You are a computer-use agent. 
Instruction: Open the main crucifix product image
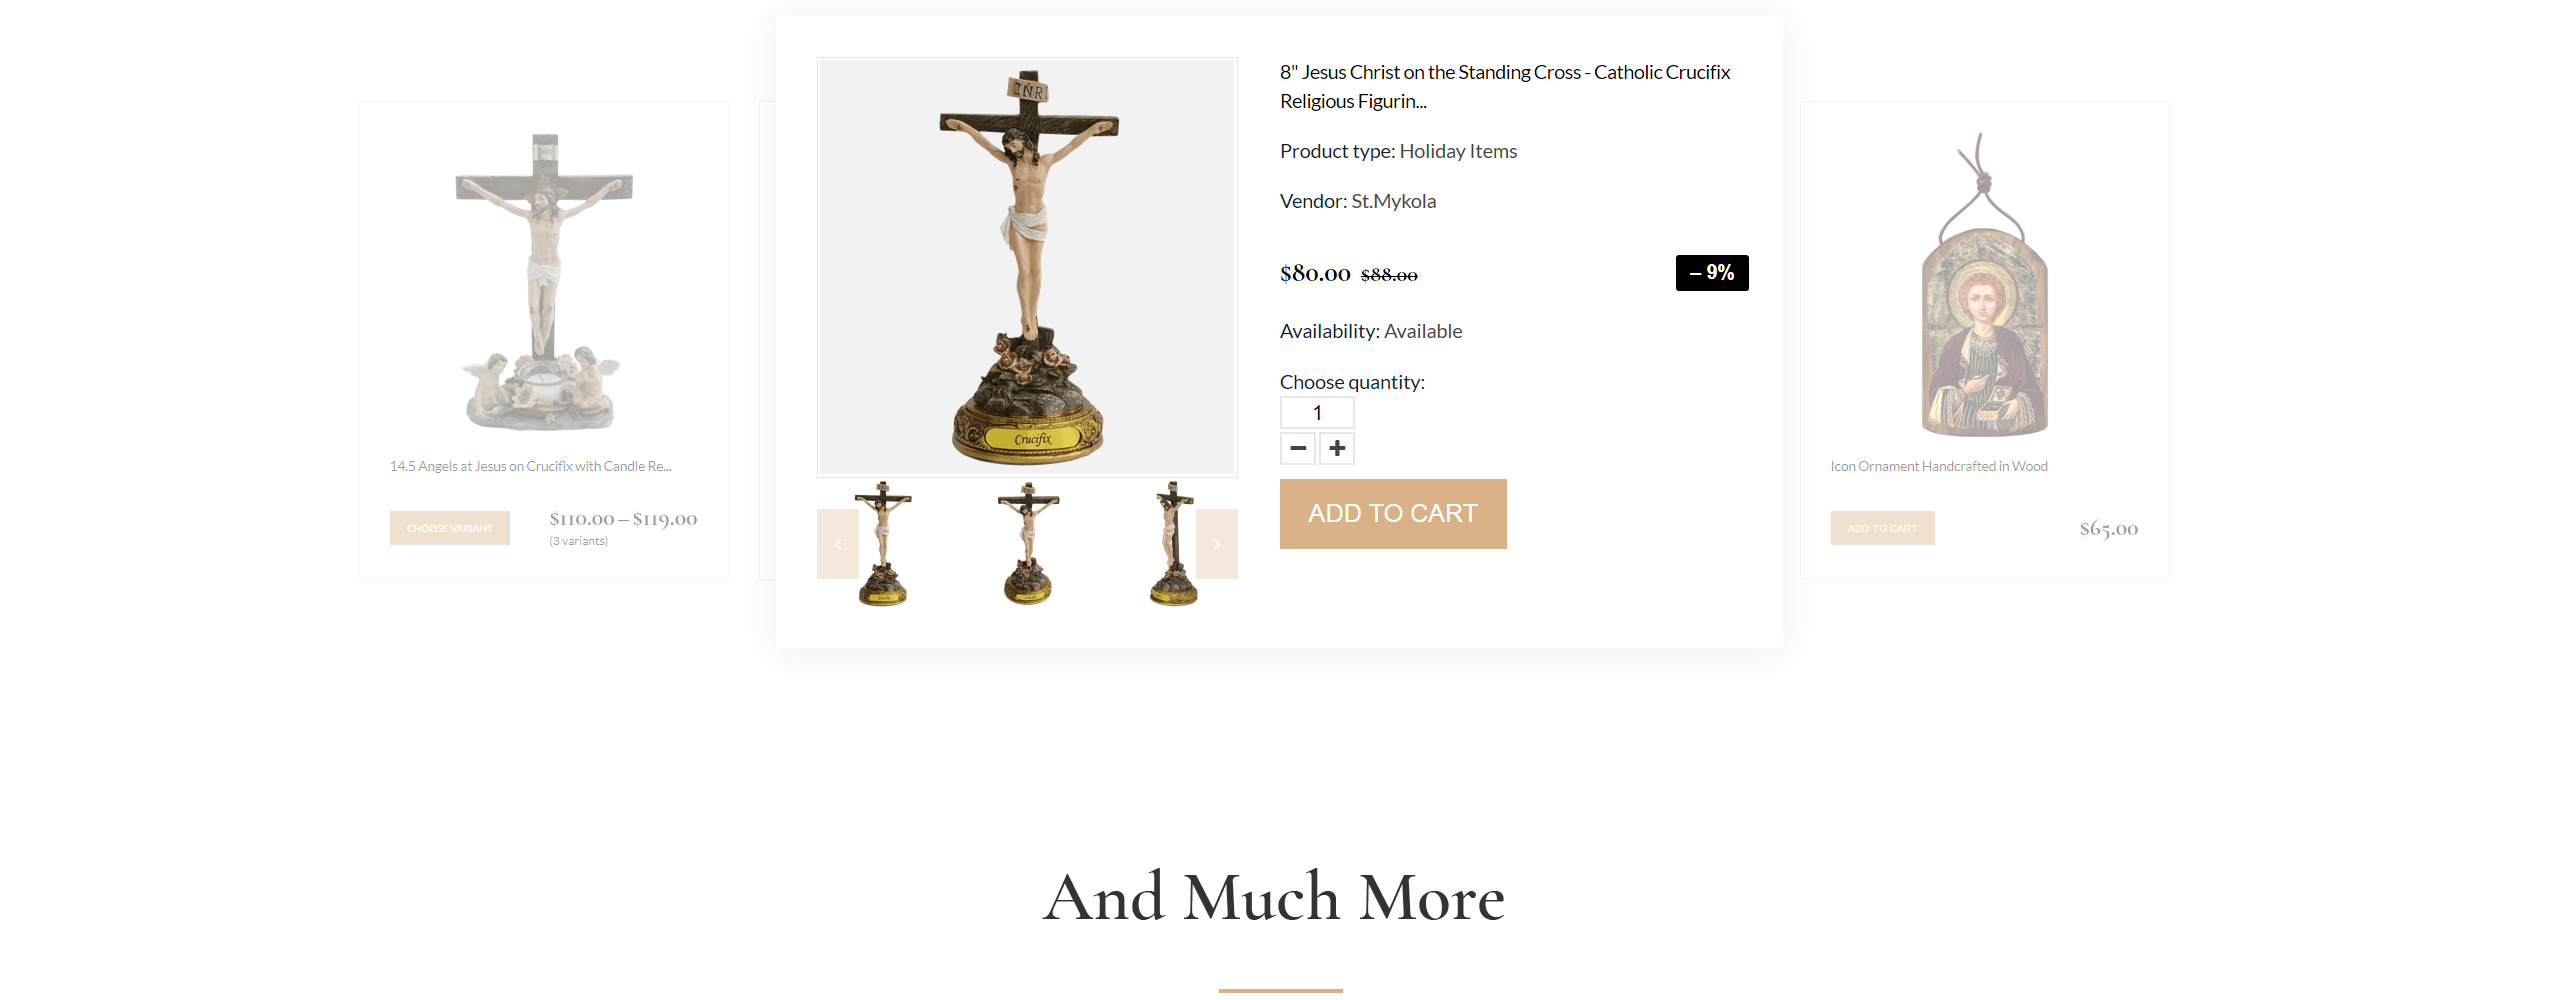(1027, 267)
